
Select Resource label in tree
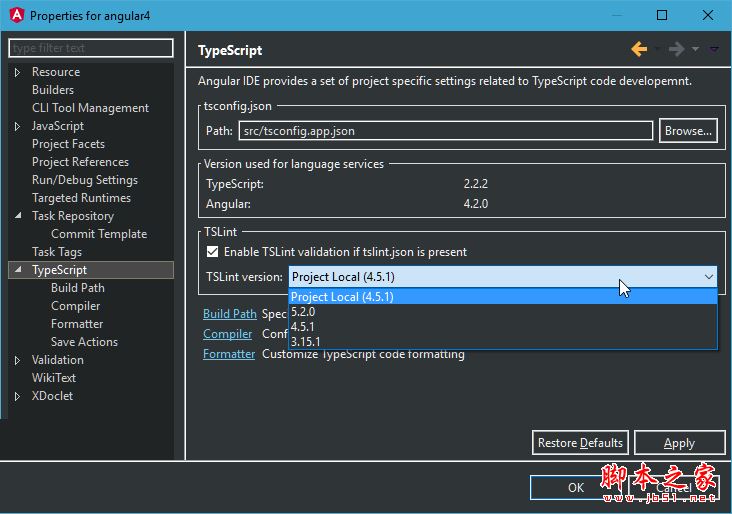click(56, 72)
